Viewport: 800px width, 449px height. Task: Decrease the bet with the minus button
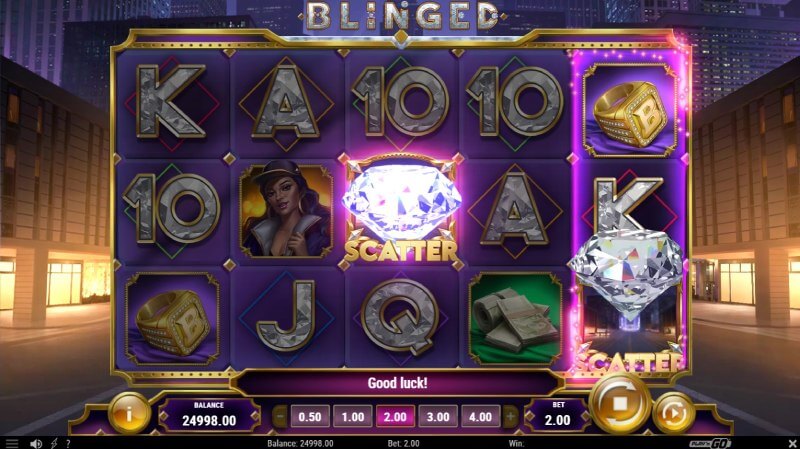click(279, 417)
